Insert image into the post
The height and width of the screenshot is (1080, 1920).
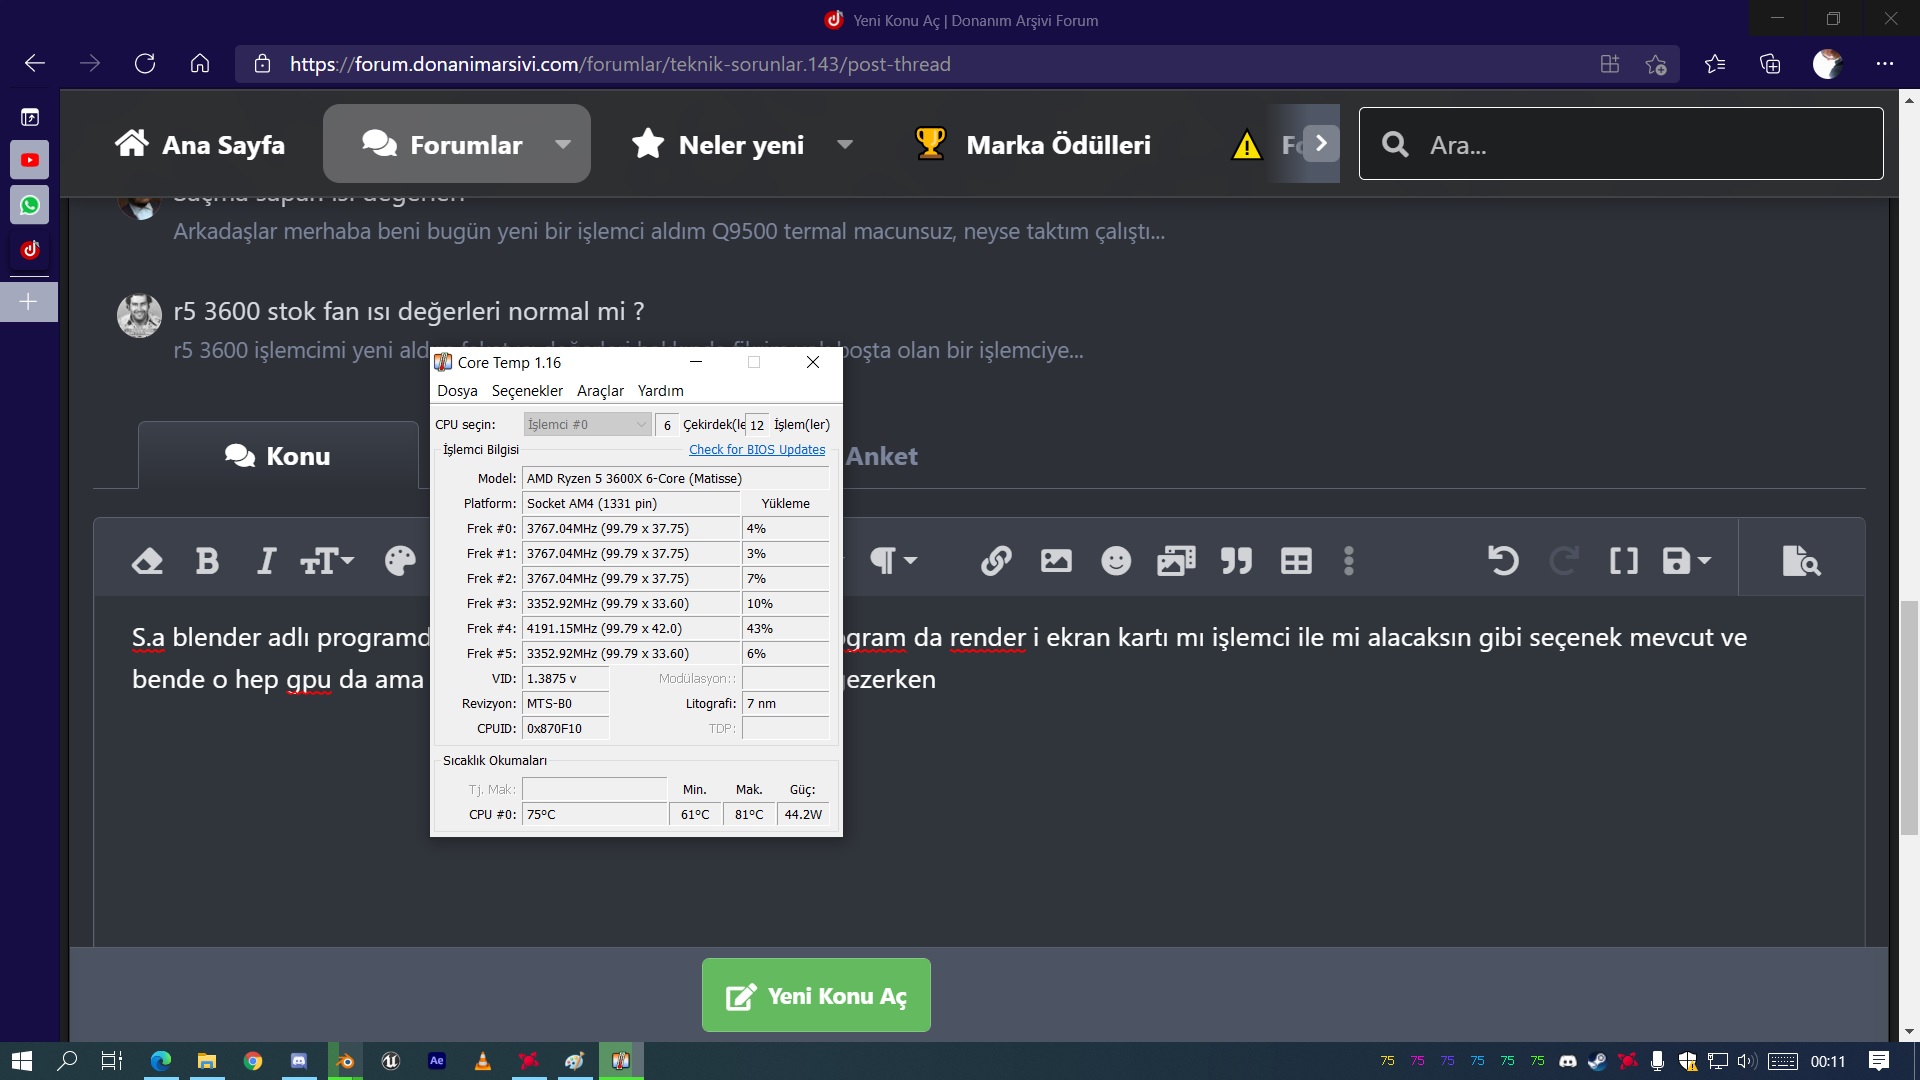1056,561
